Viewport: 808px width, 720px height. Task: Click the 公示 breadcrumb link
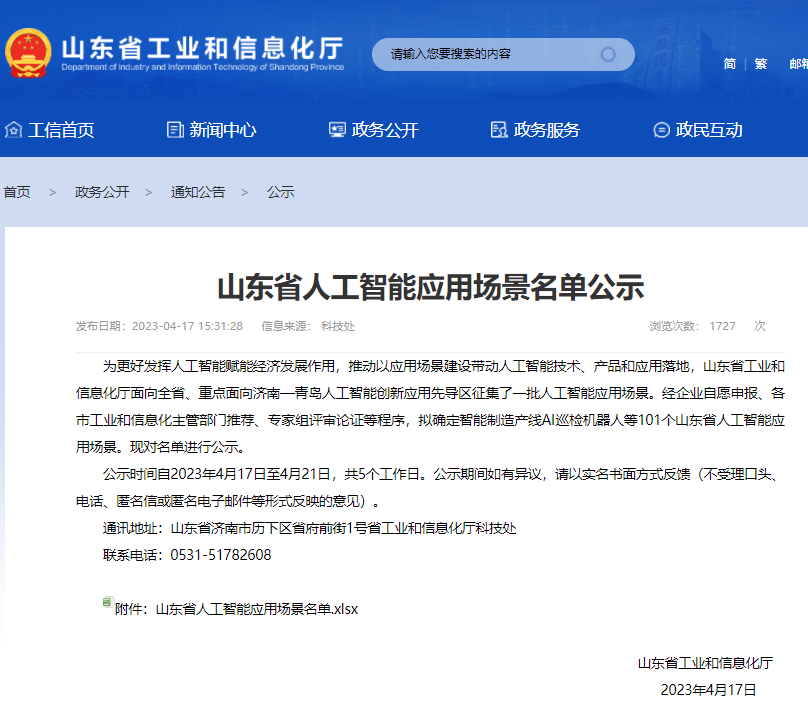280,192
